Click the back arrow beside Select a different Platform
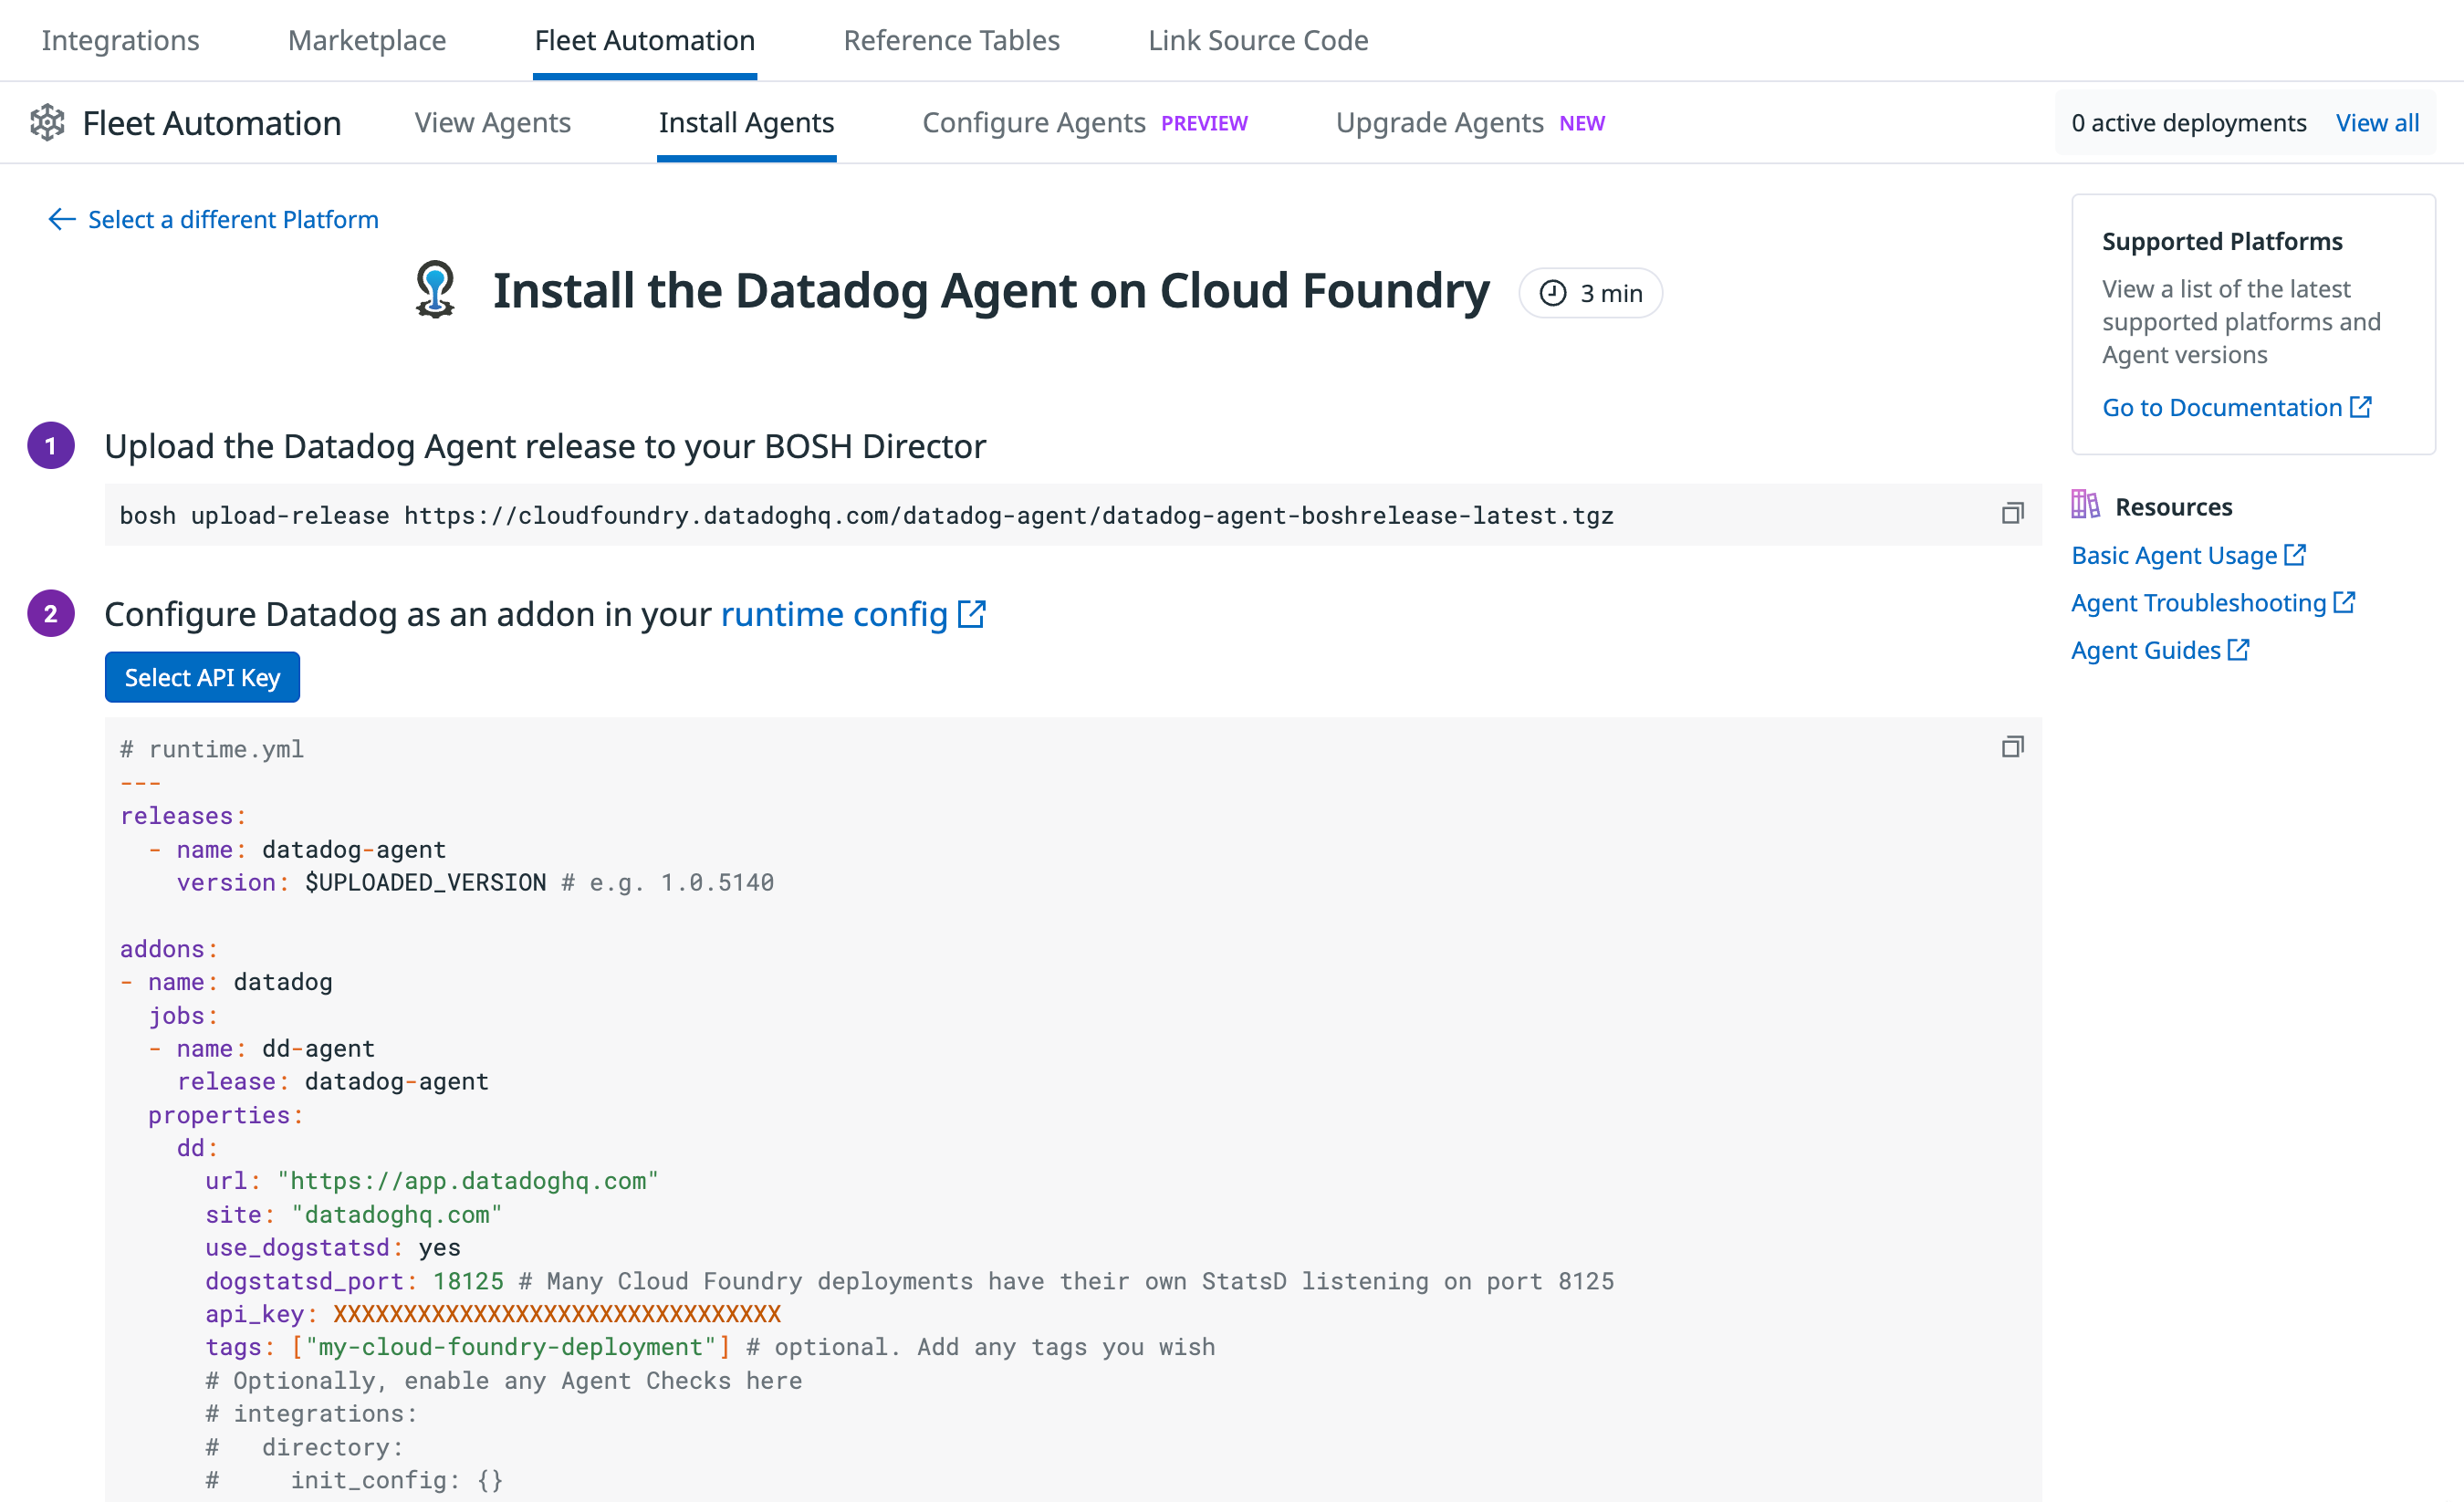2464x1502 pixels. [x=62, y=219]
